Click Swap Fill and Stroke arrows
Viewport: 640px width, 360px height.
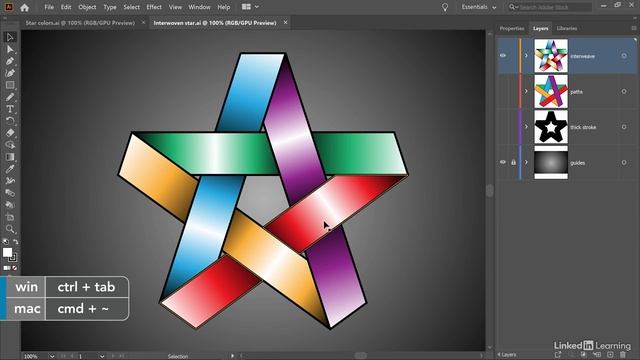pos(15,242)
